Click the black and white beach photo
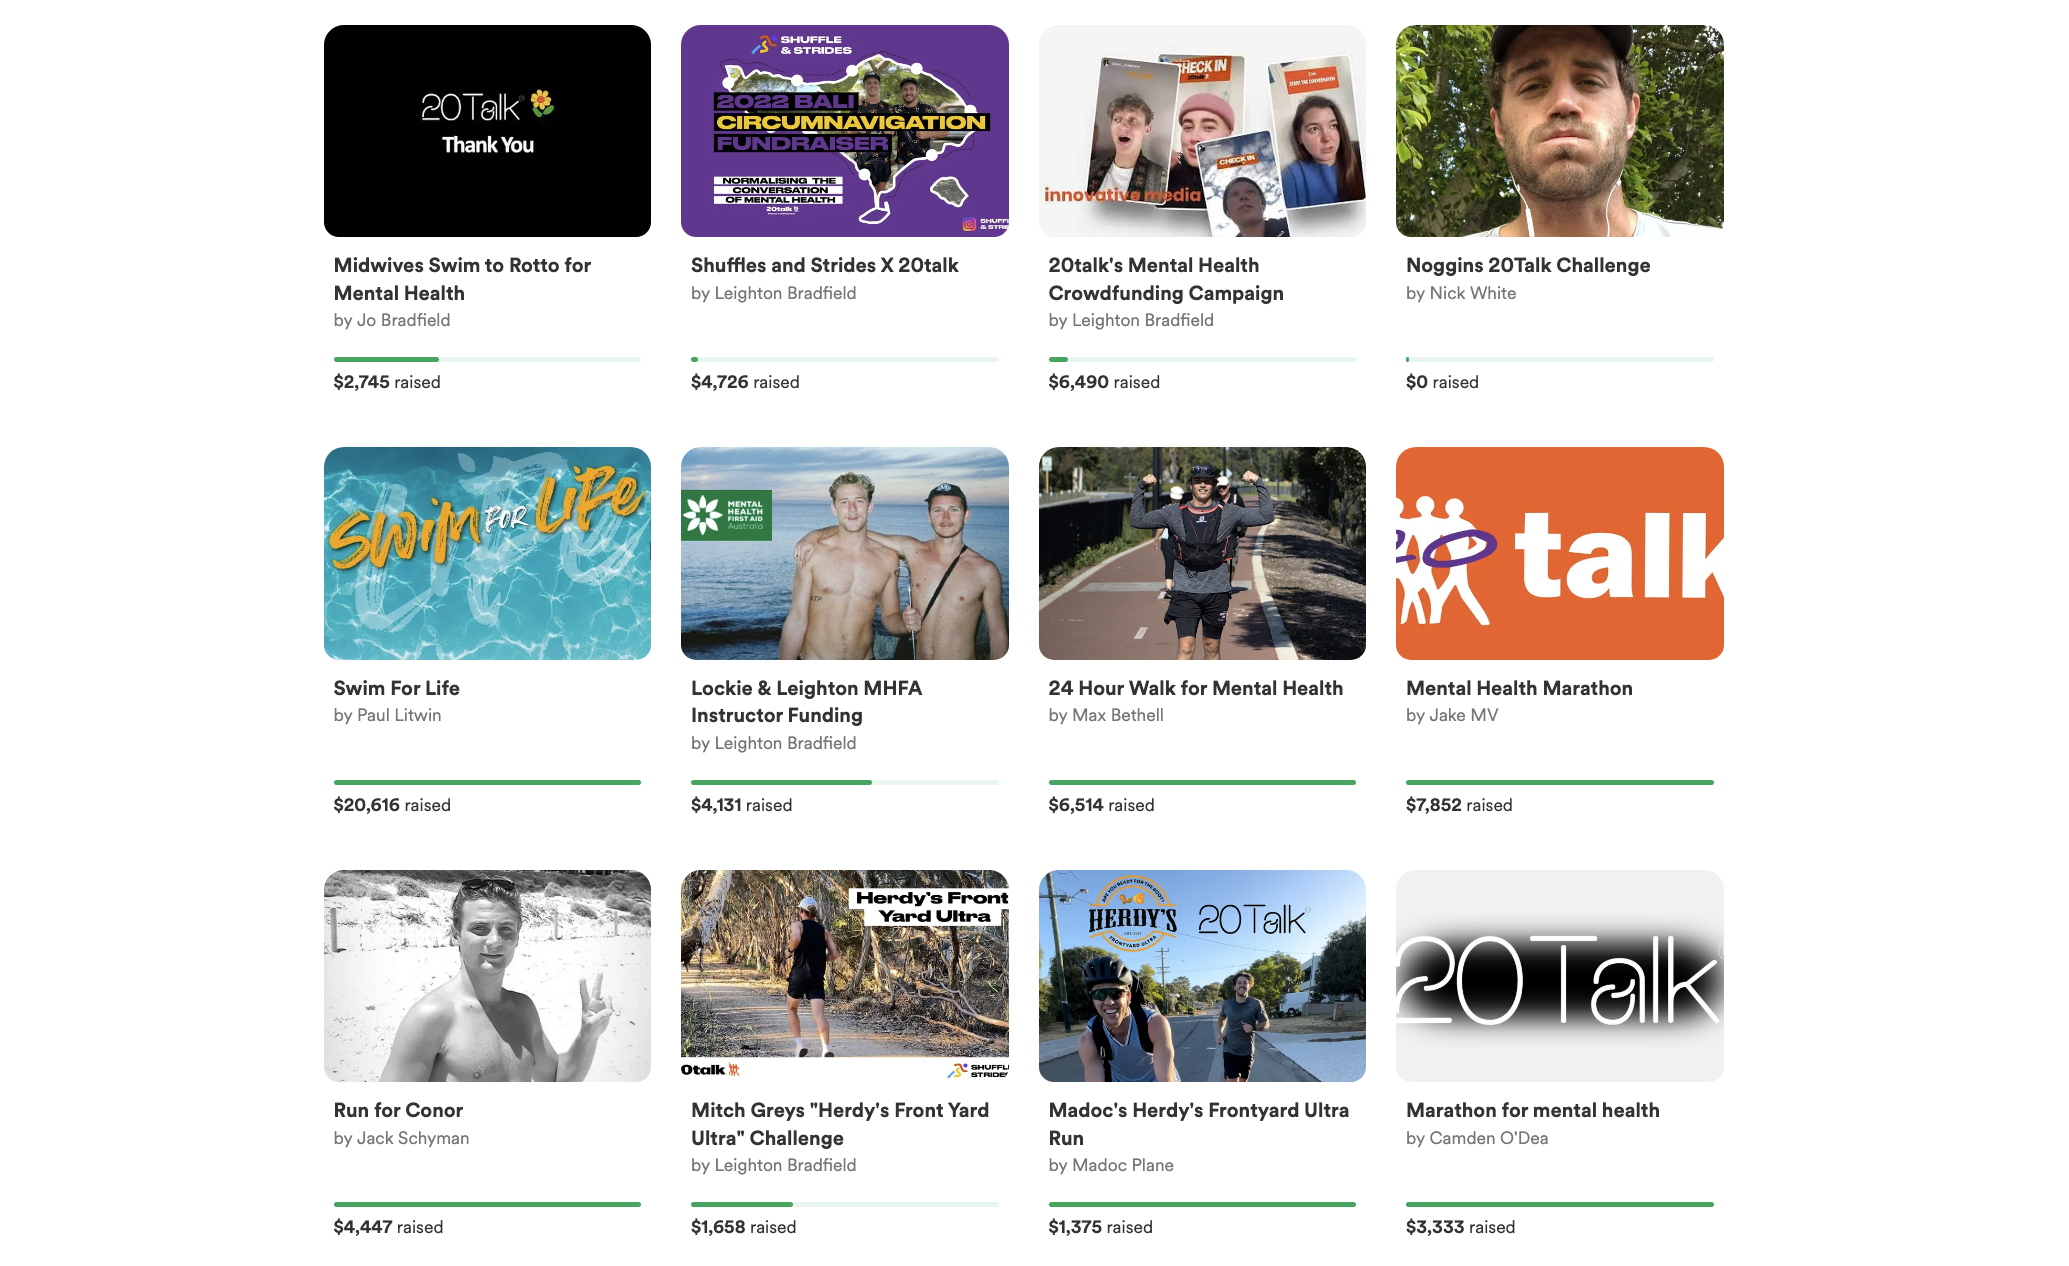Viewport: 2069px width, 1266px height. coord(487,975)
